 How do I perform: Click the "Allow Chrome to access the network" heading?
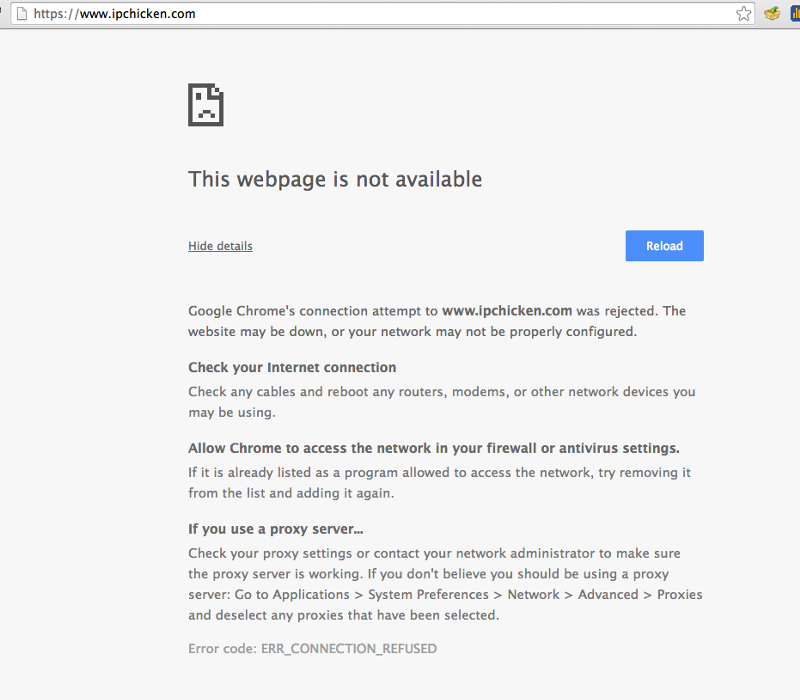click(x=434, y=448)
